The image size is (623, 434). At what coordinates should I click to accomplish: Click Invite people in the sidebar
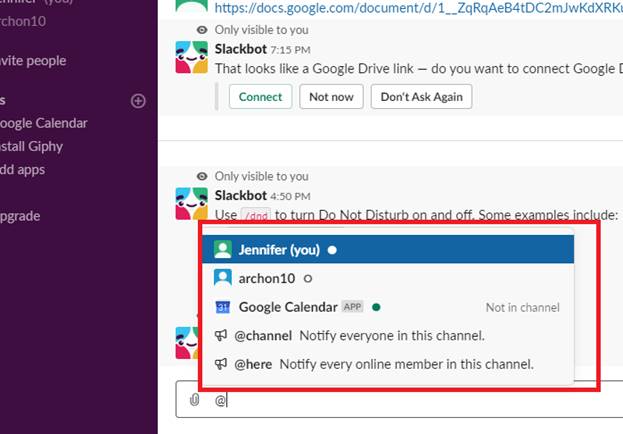(x=33, y=61)
